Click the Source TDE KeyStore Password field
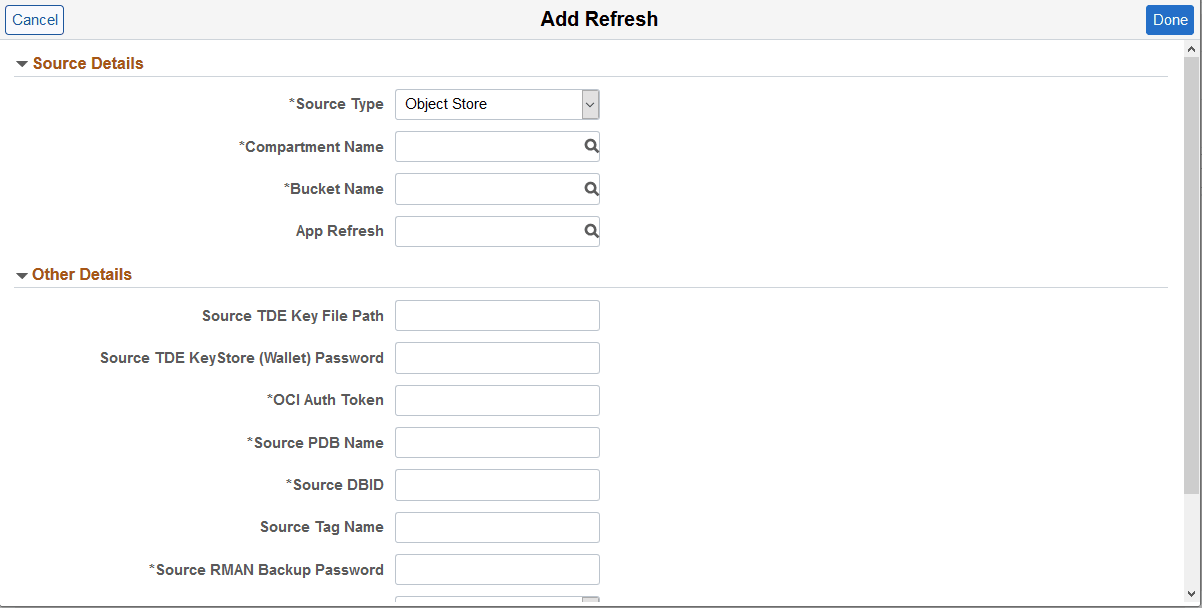The image size is (1202, 608). (x=497, y=357)
